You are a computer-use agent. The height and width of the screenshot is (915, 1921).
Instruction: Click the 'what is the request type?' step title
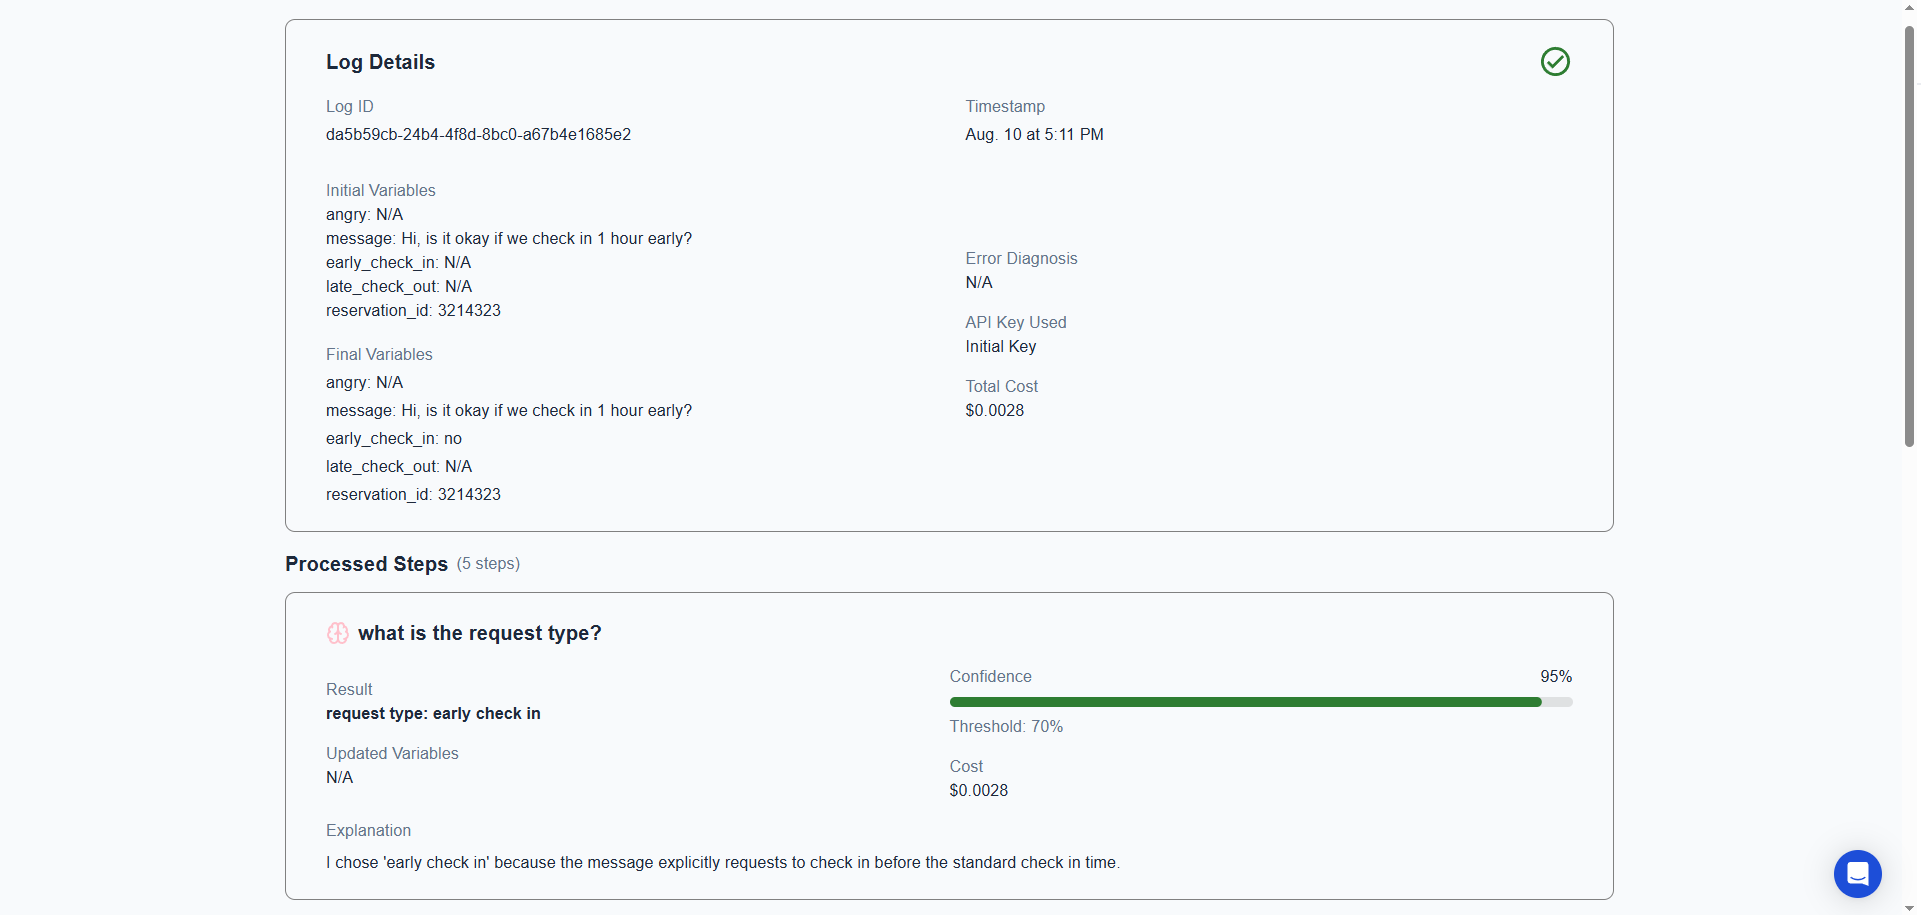click(480, 633)
